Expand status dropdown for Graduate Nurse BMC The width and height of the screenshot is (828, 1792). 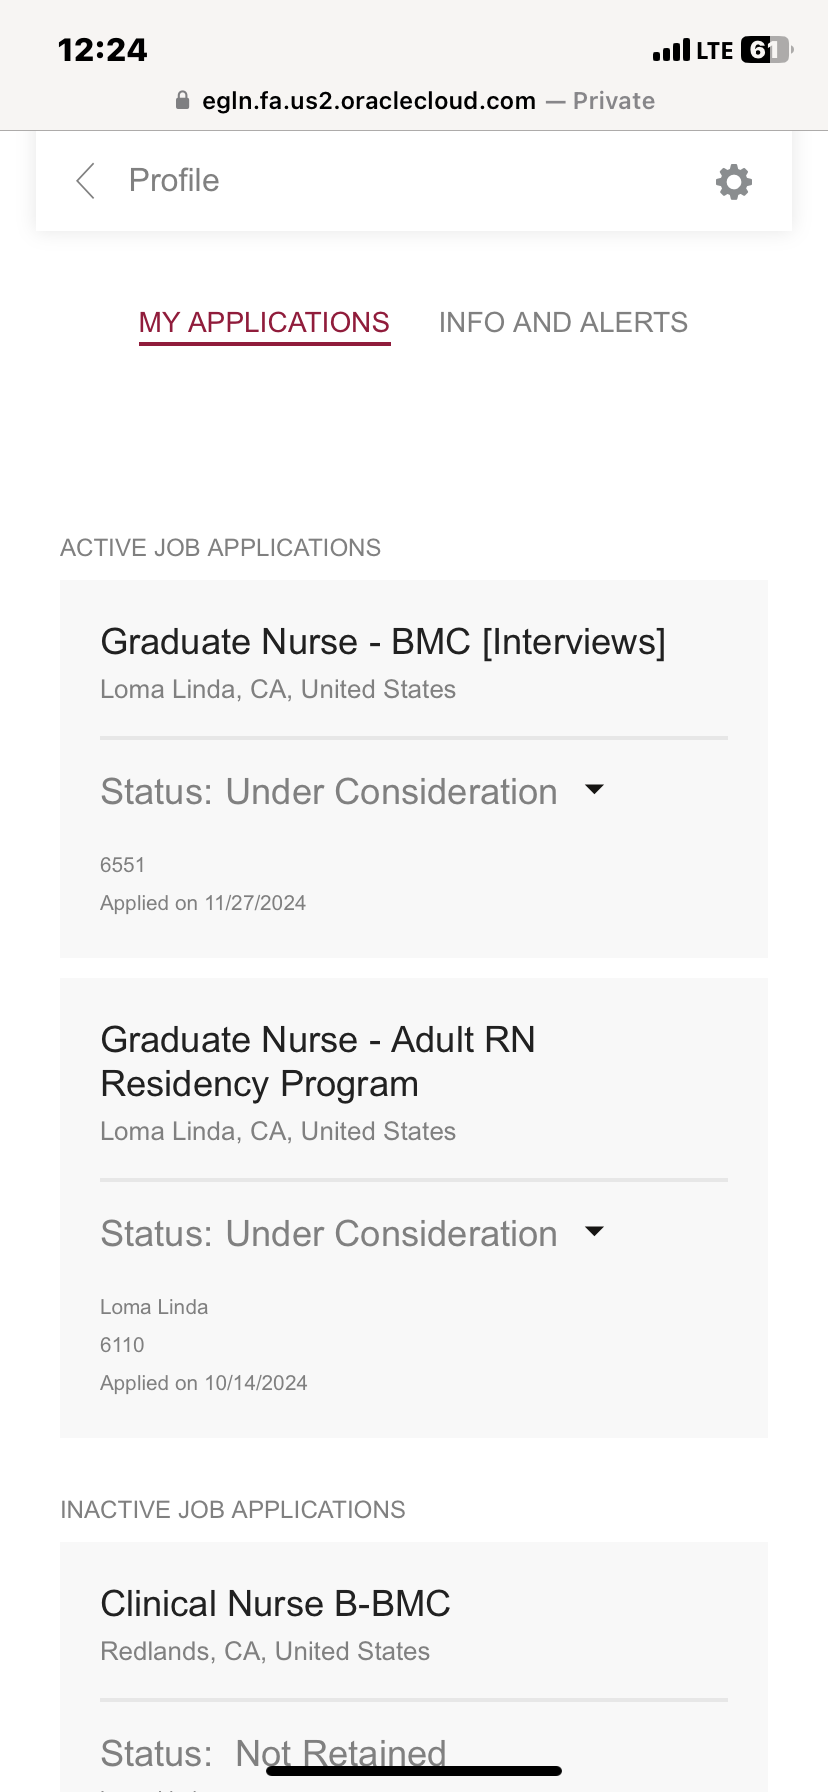click(x=594, y=790)
